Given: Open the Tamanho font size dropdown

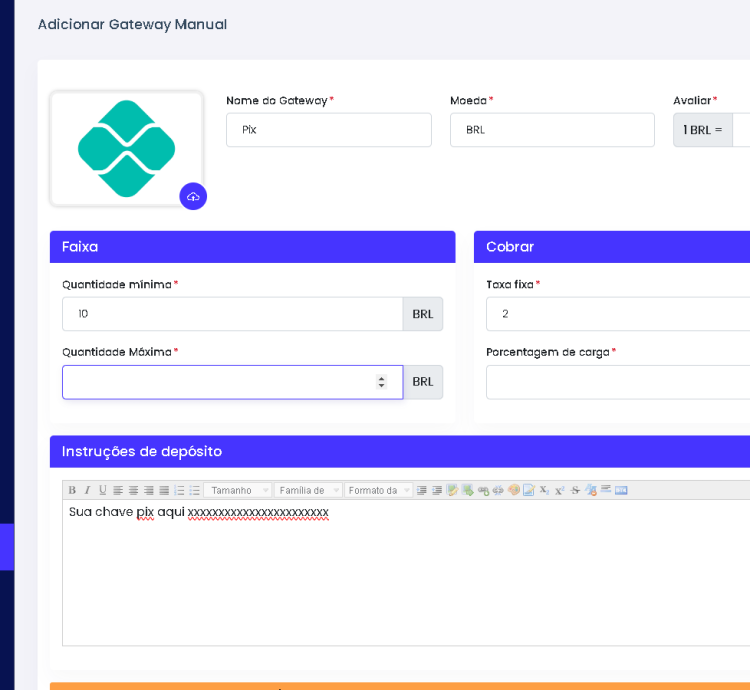Looking at the screenshot, I should click(238, 490).
